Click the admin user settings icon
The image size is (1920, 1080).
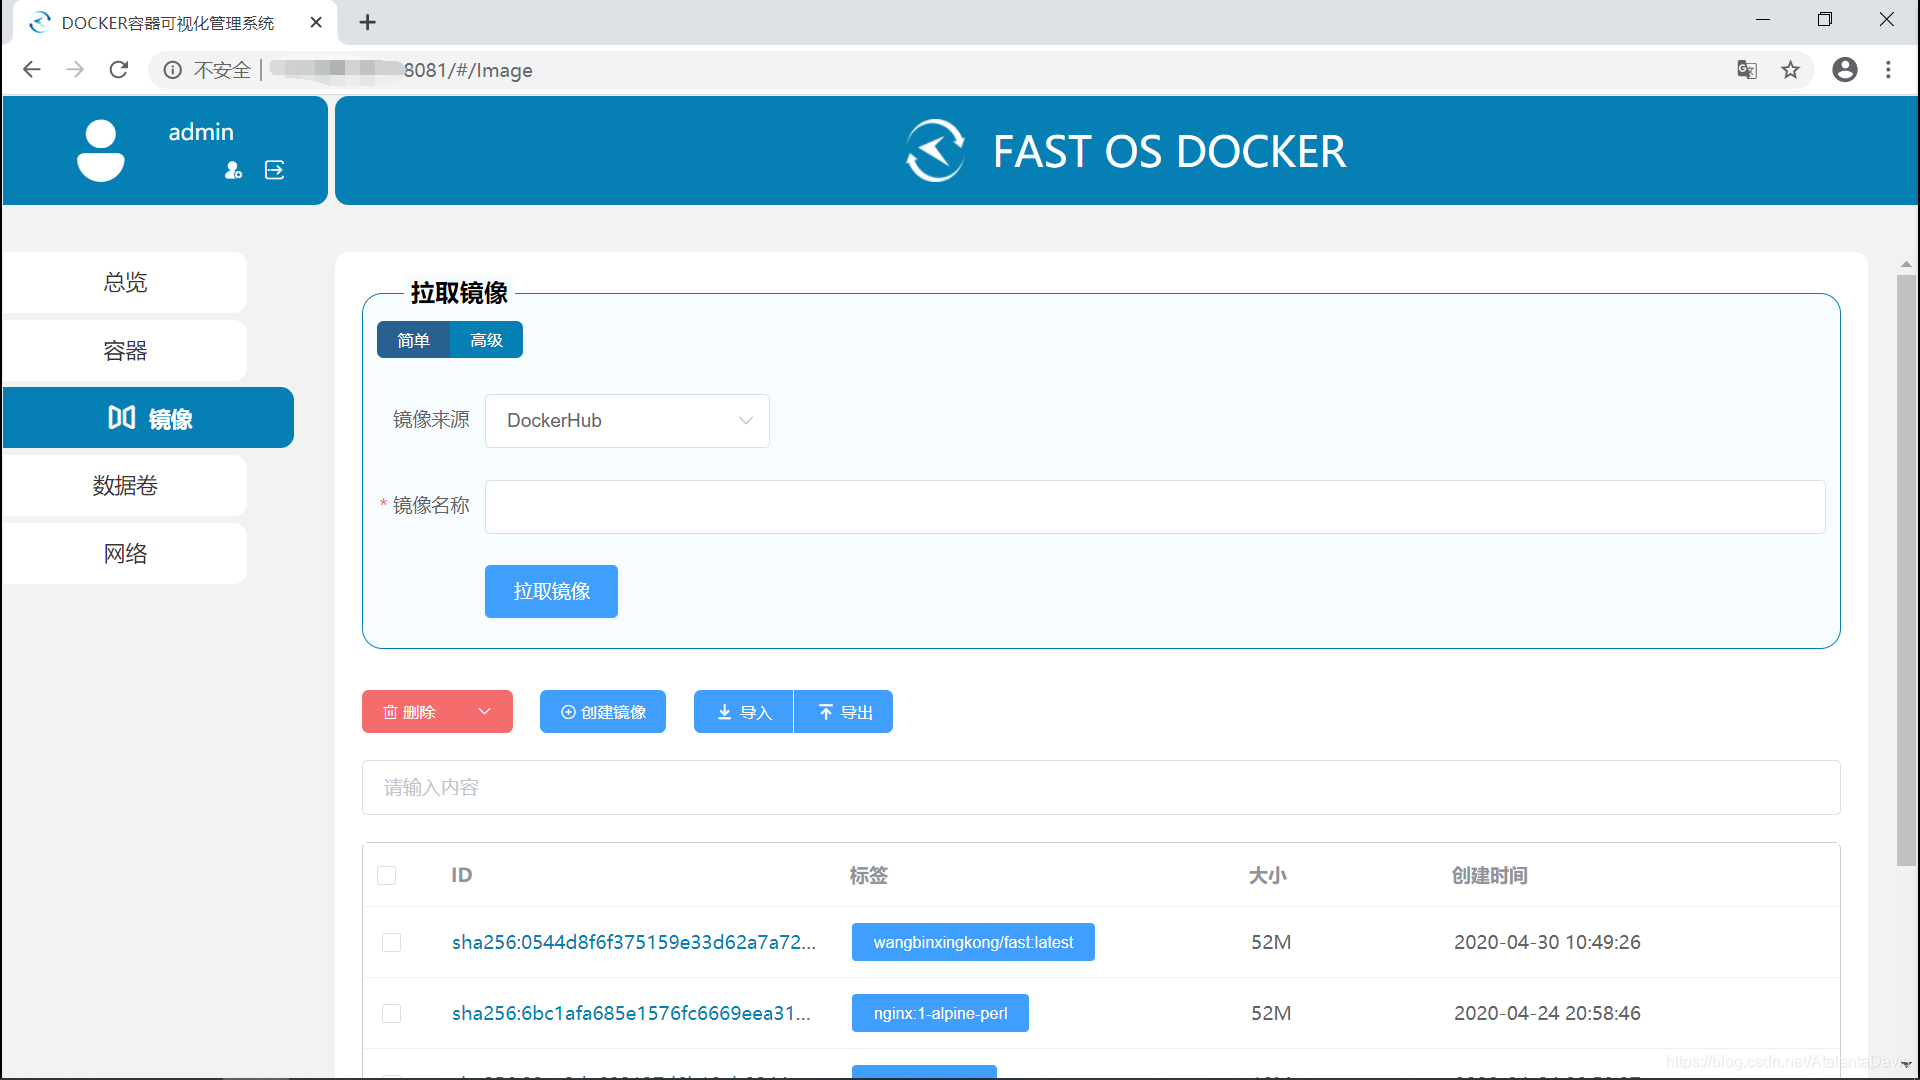[233, 171]
